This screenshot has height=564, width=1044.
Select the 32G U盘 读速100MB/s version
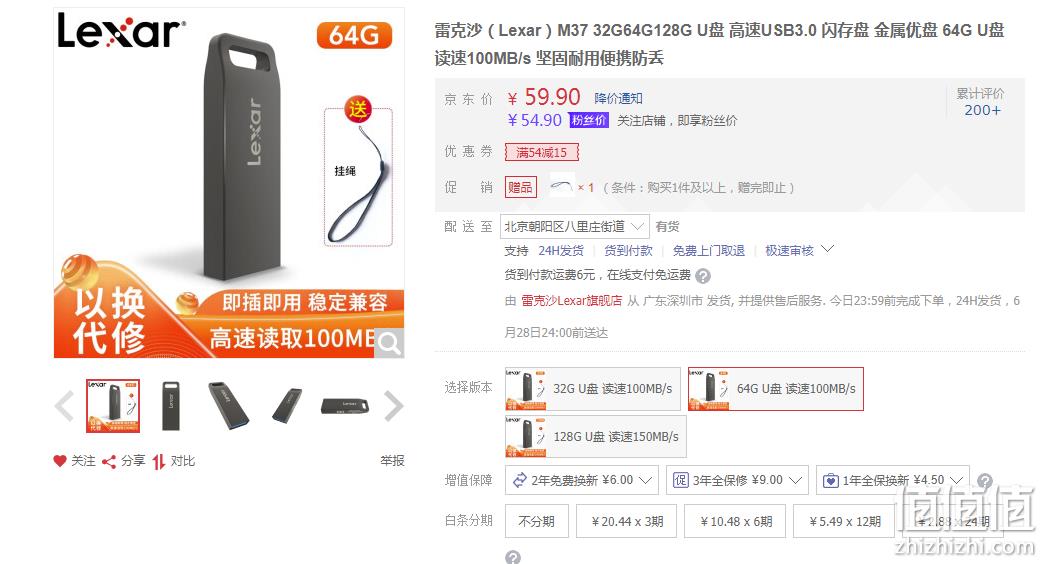593,389
